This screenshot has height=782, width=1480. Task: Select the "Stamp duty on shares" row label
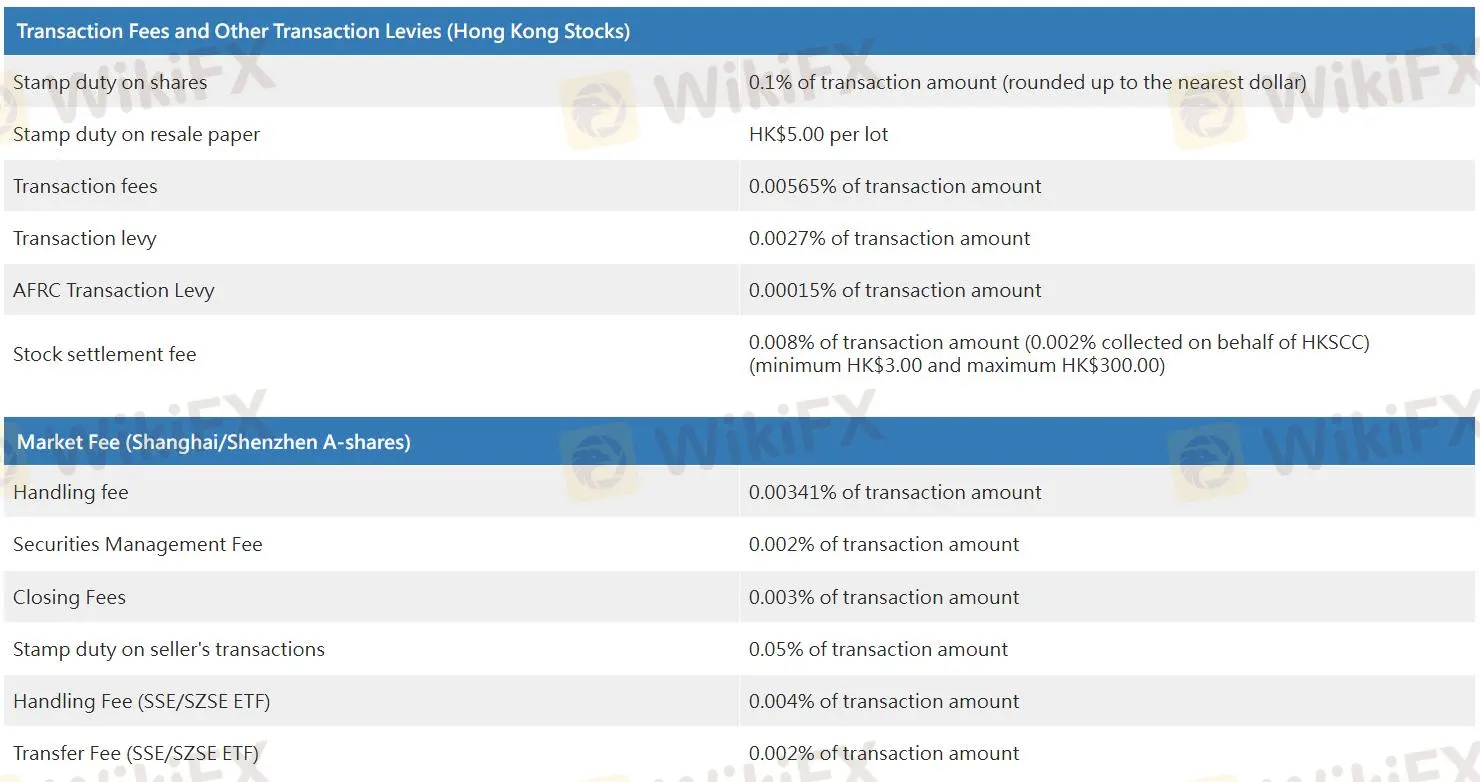pyautogui.click(x=110, y=82)
